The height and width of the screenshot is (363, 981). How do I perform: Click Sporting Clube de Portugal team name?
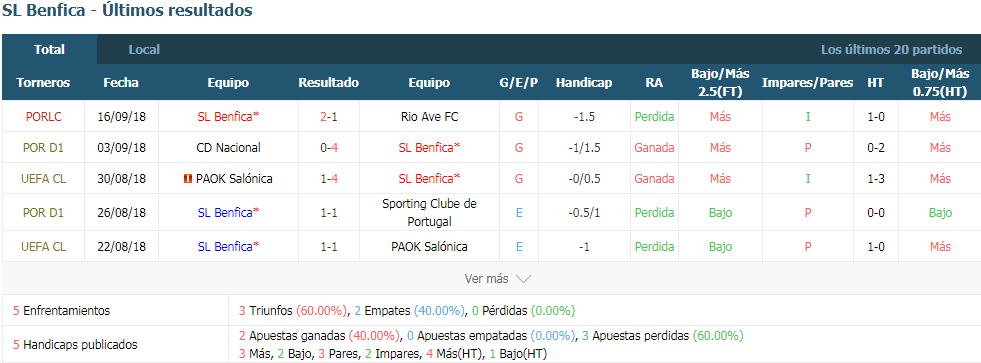pyautogui.click(x=429, y=213)
